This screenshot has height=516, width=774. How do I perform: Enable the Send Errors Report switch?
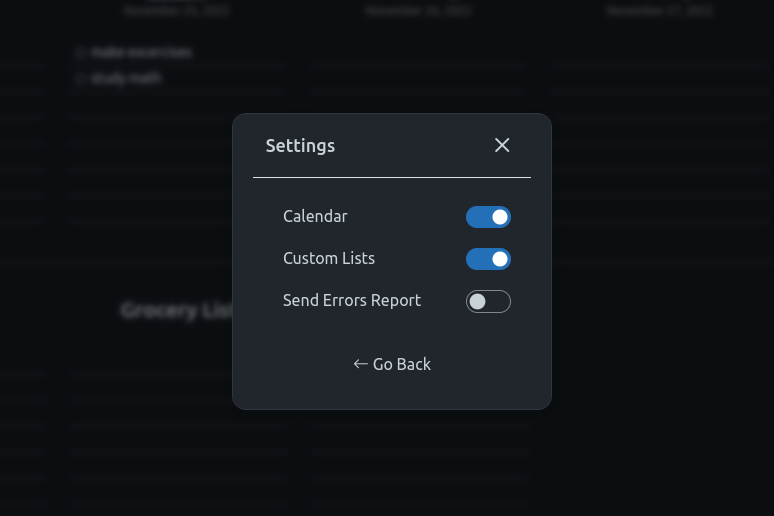point(488,301)
